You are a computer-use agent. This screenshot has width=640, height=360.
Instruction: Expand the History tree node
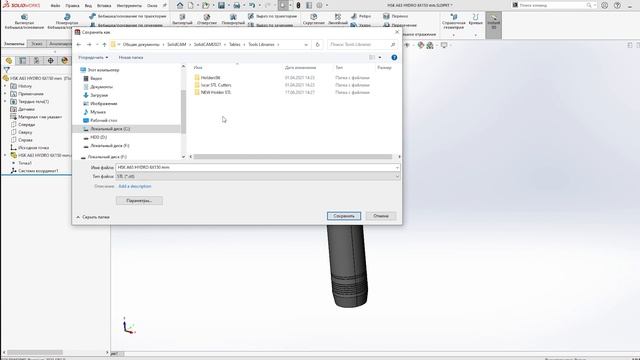click(x=5, y=86)
